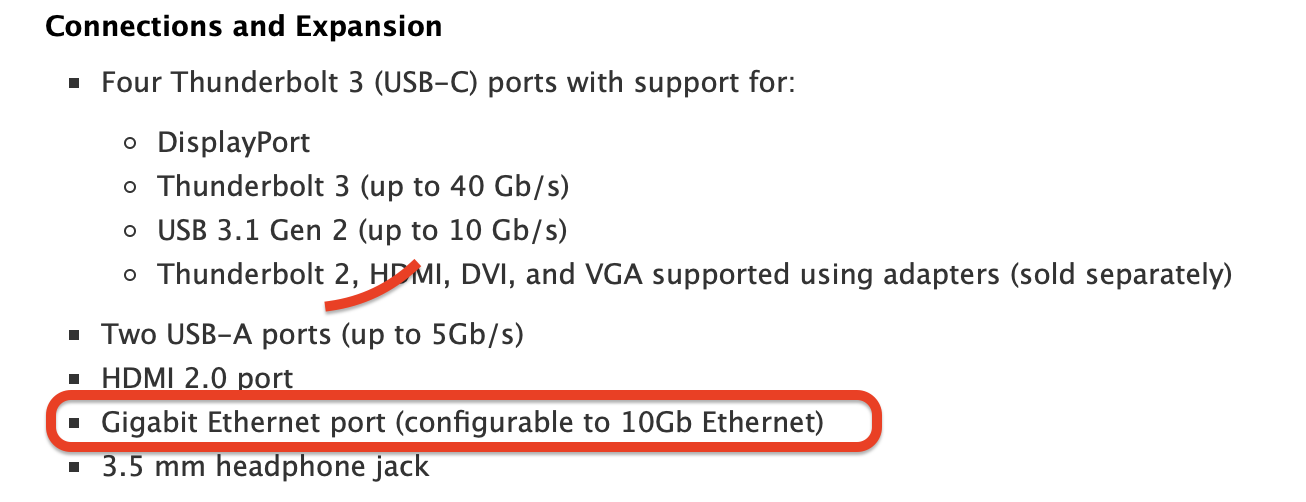This screenshot has width=1306, height=502.
Task: Click the word "DisplayPort"
Action: tap(234, 143)
